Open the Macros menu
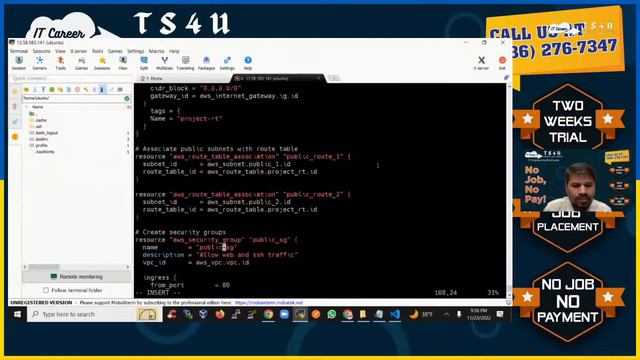 156,51
